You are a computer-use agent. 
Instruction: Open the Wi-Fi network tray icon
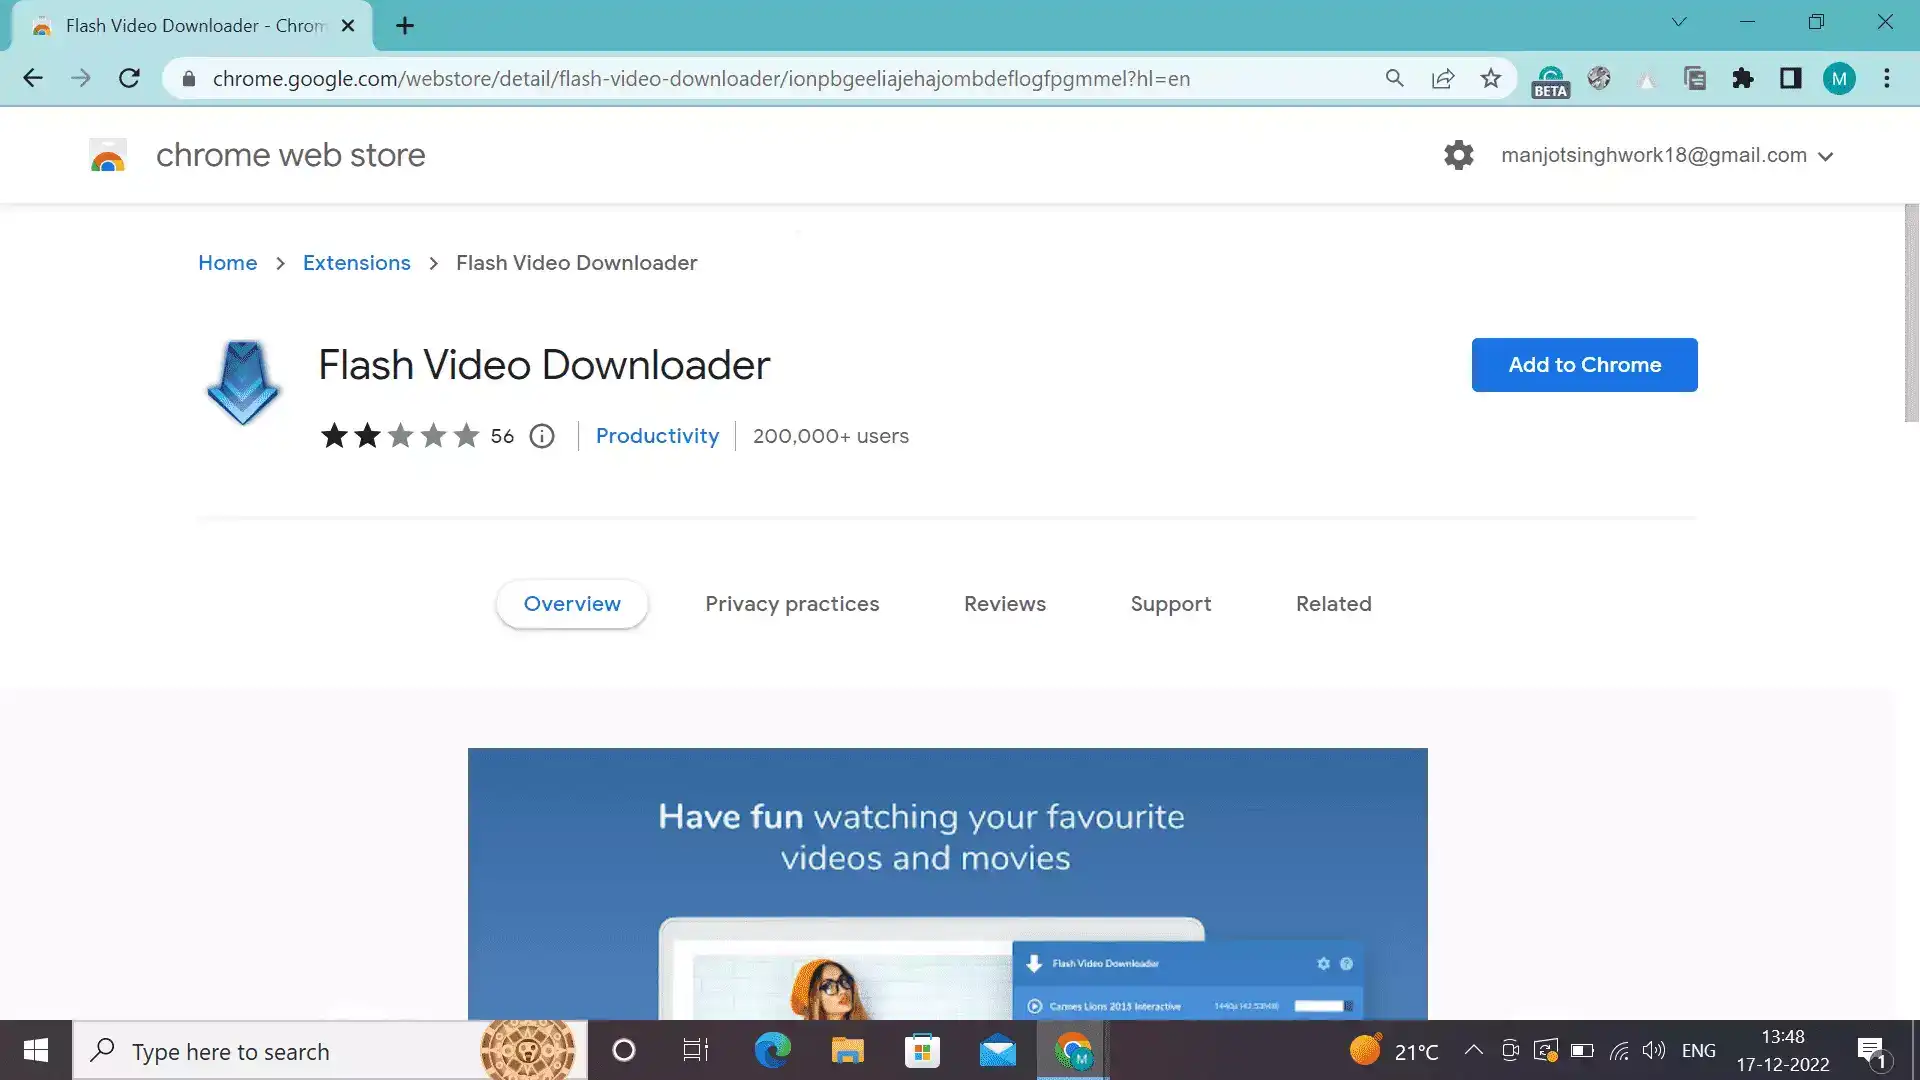1619,1050
